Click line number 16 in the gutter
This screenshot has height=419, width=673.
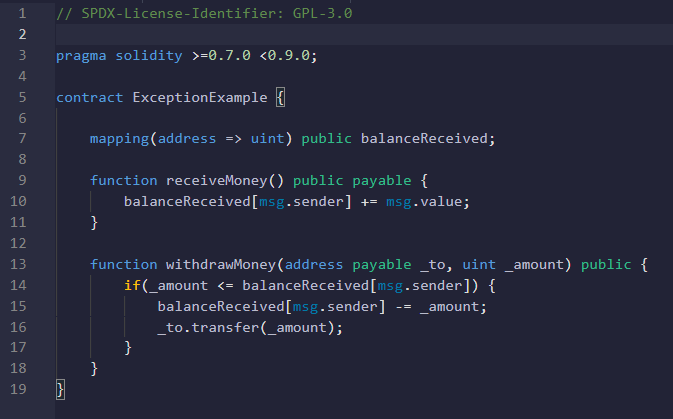pos(18,327)
